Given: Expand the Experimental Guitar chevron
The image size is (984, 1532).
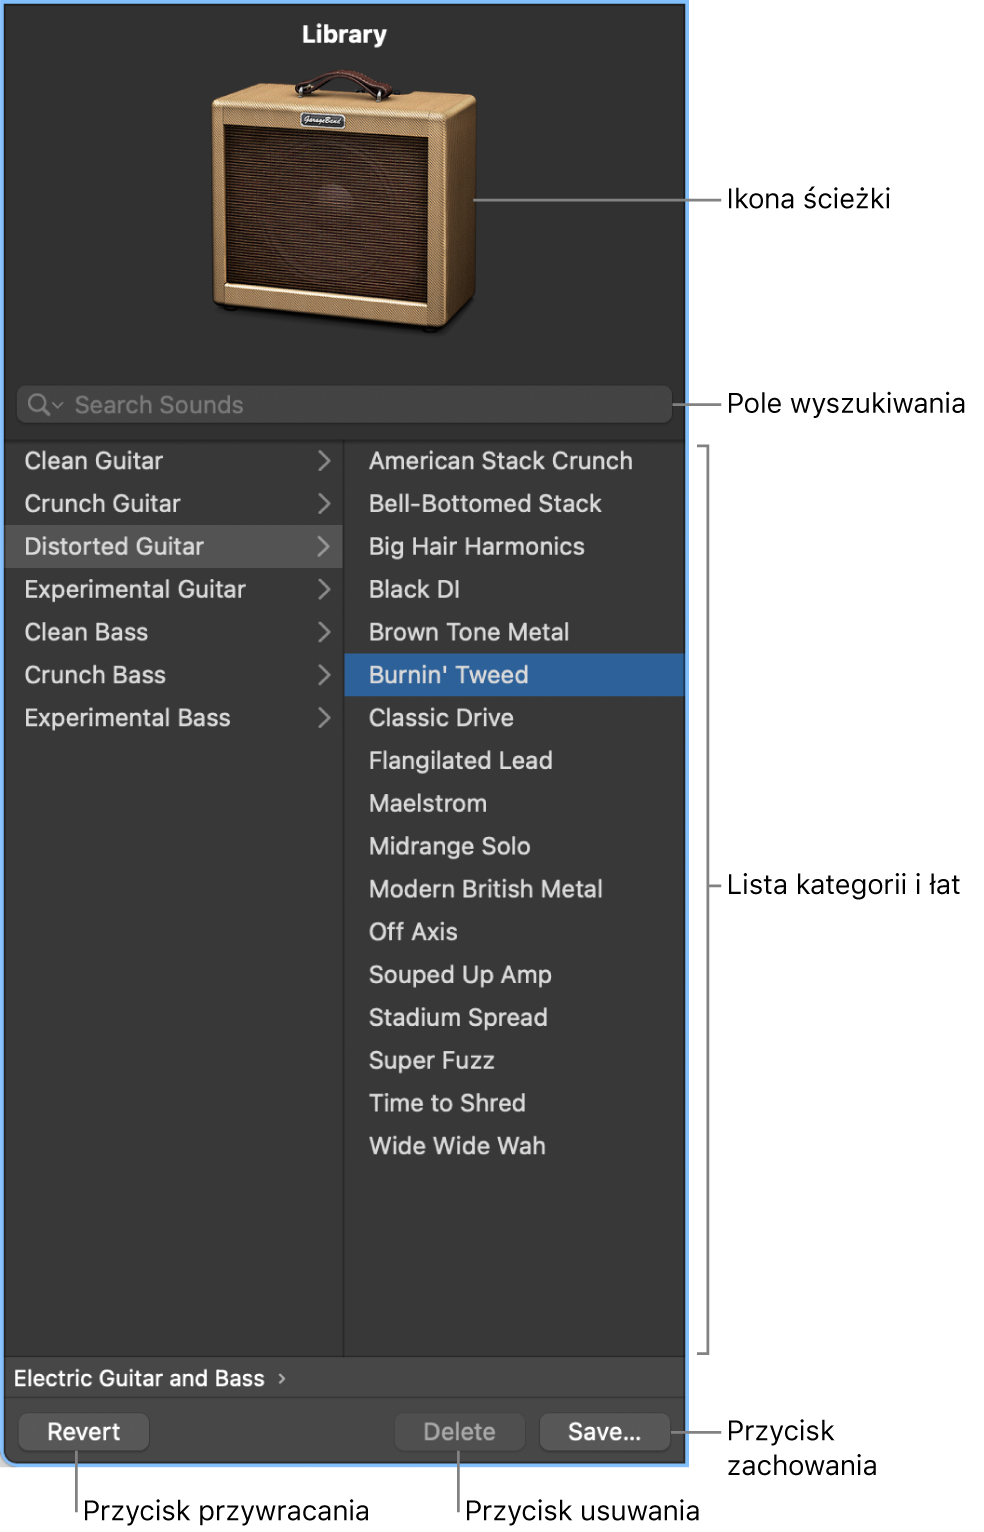Looking at the screenshot, I should pos(323,590).
